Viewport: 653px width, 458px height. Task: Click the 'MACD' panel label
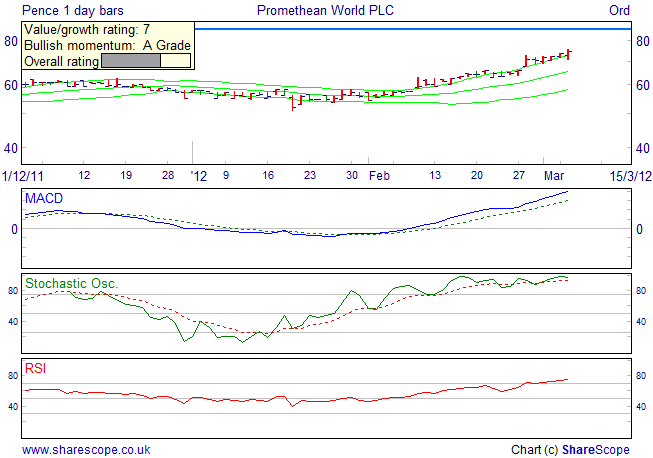point(44,198)
